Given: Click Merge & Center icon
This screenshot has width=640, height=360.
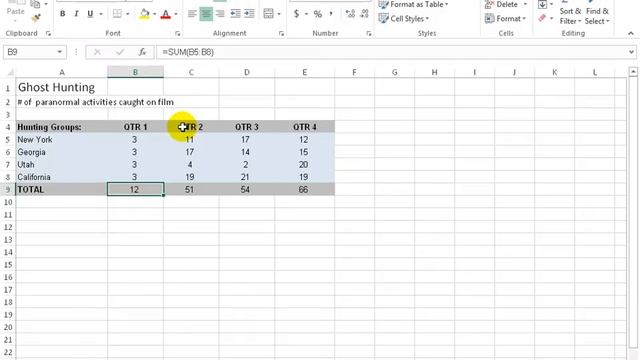Looking at the screenshot, I should tap(269, 14).
